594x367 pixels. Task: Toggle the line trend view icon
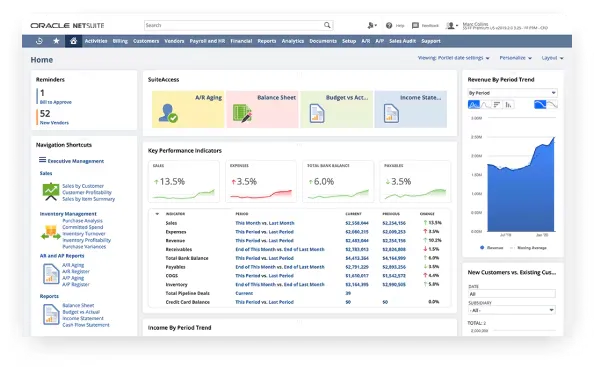tap(552, 104)
